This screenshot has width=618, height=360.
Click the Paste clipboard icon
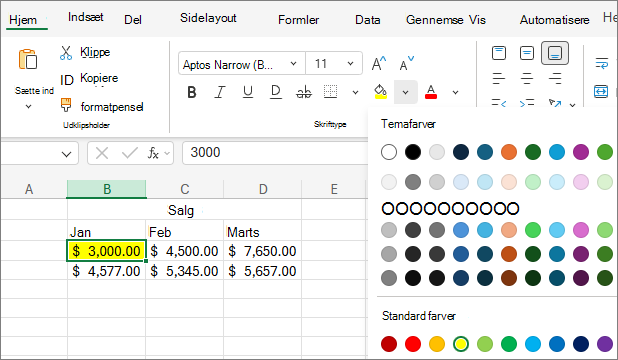[28, 59]
